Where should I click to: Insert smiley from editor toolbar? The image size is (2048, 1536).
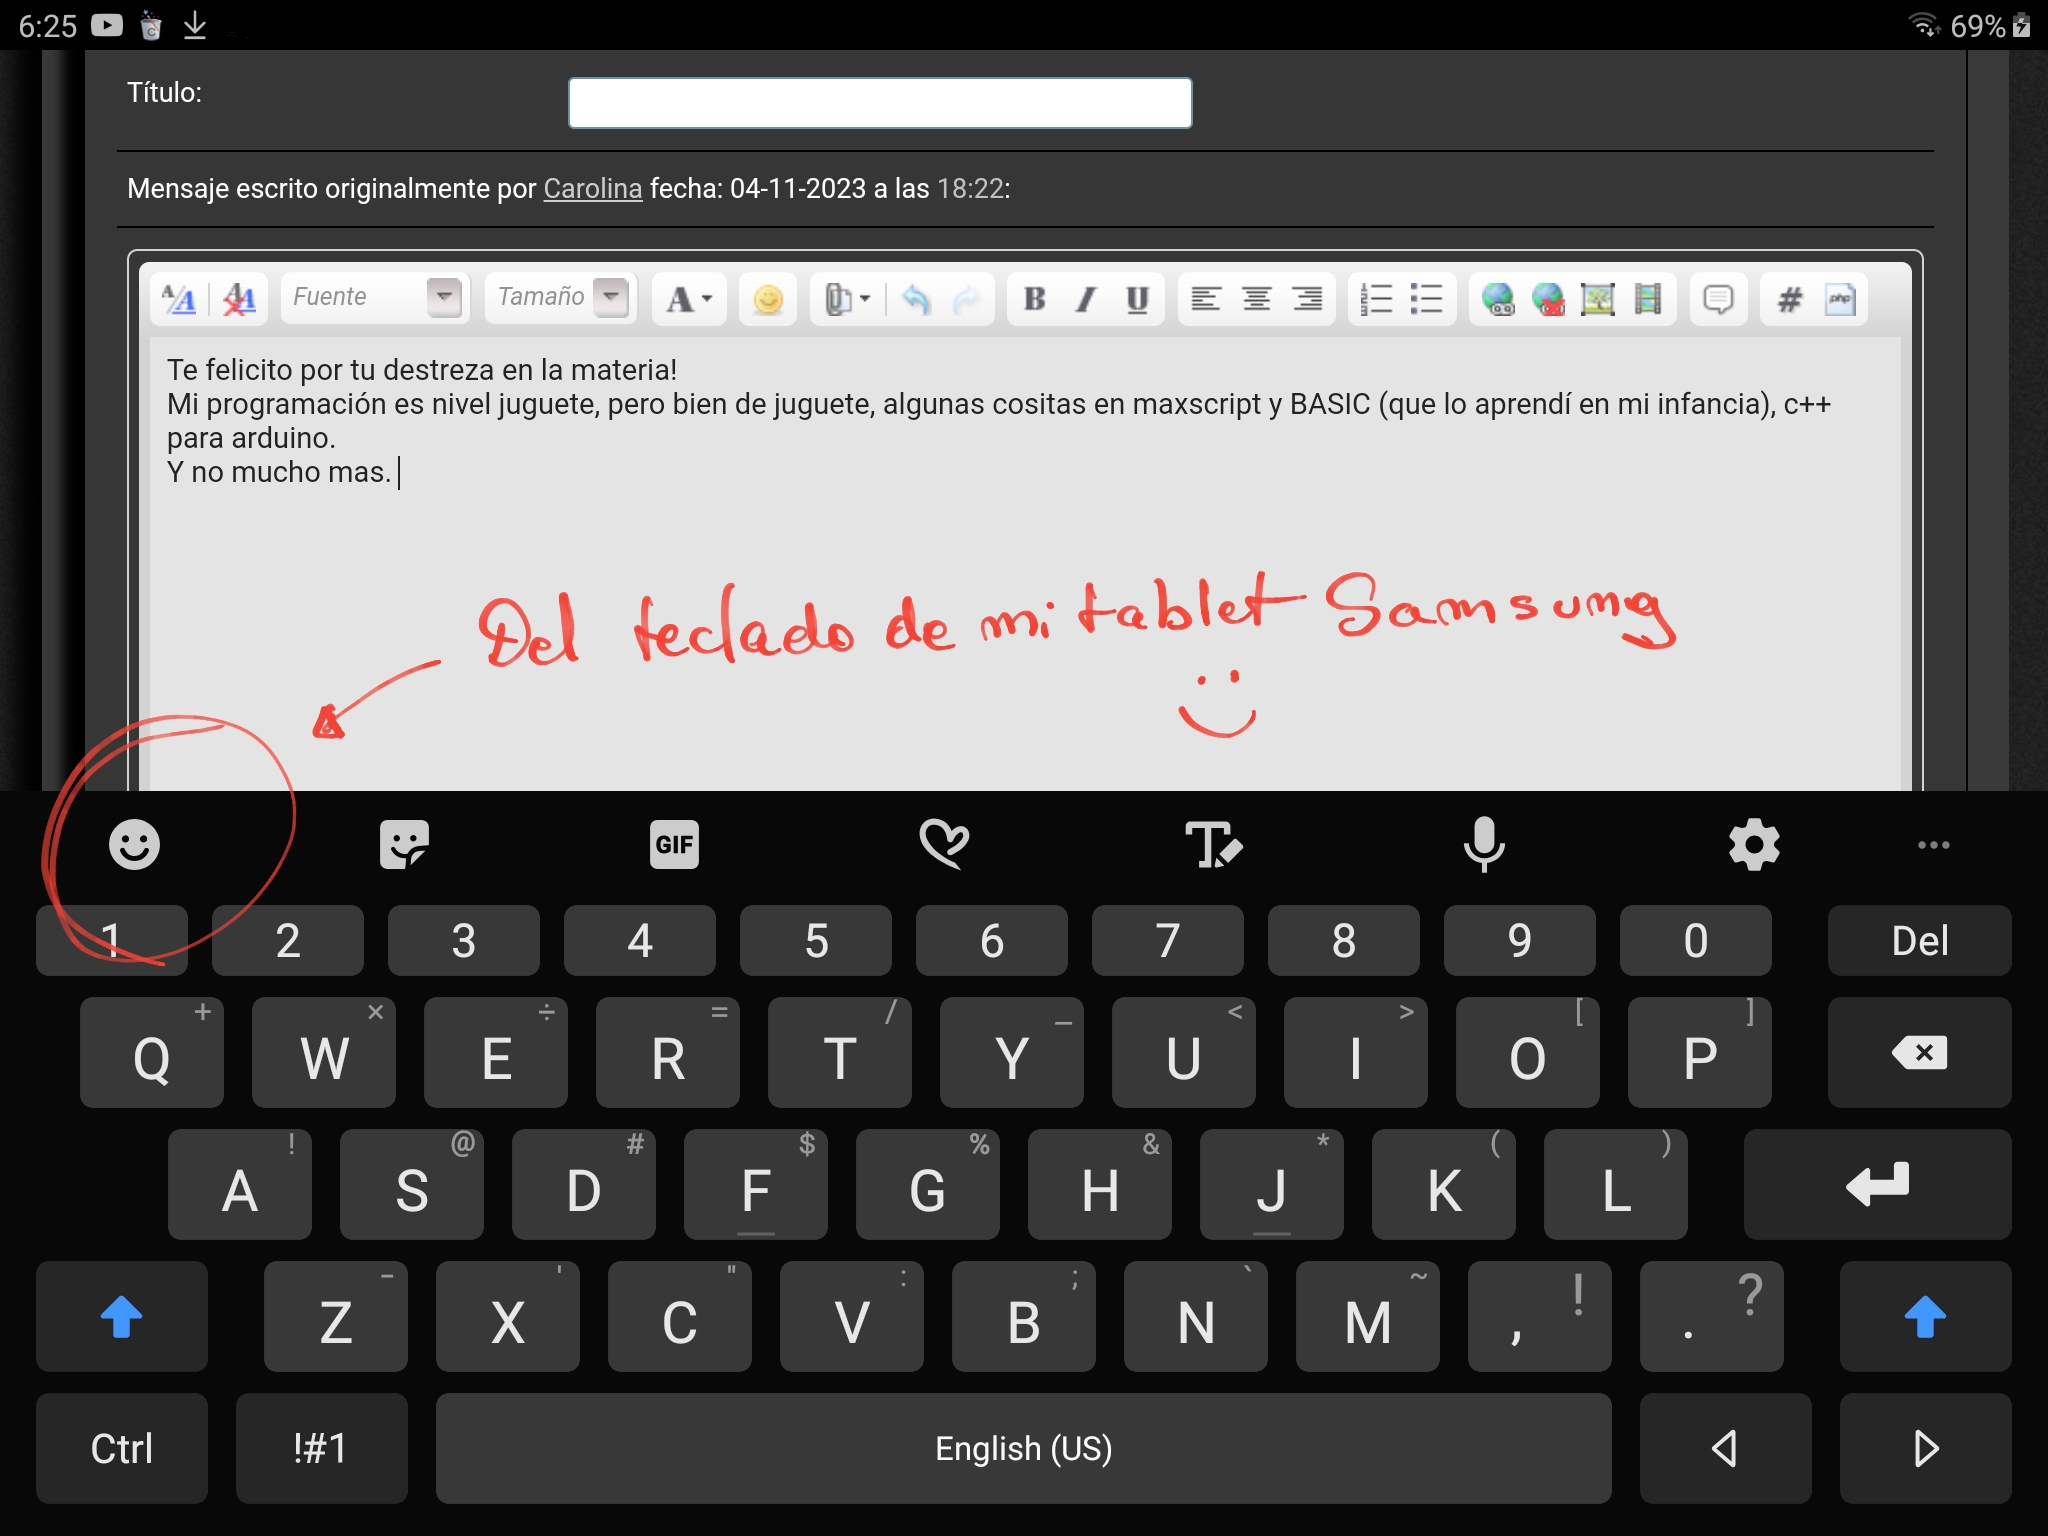767,299
